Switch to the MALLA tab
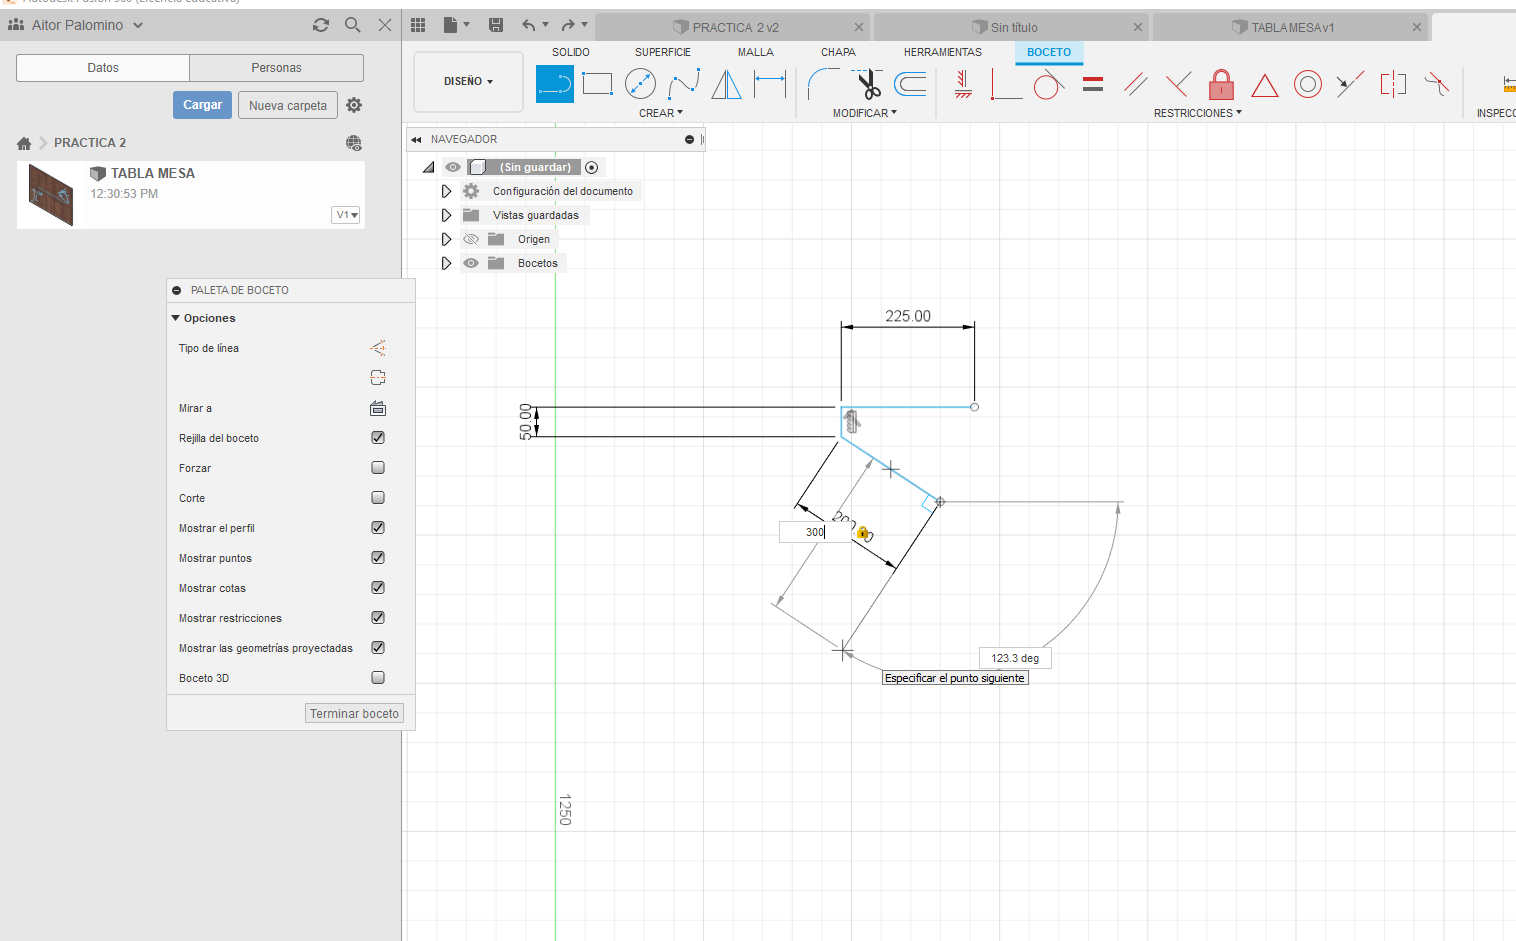The image size is (1516, 941). (x=756, y=52)
